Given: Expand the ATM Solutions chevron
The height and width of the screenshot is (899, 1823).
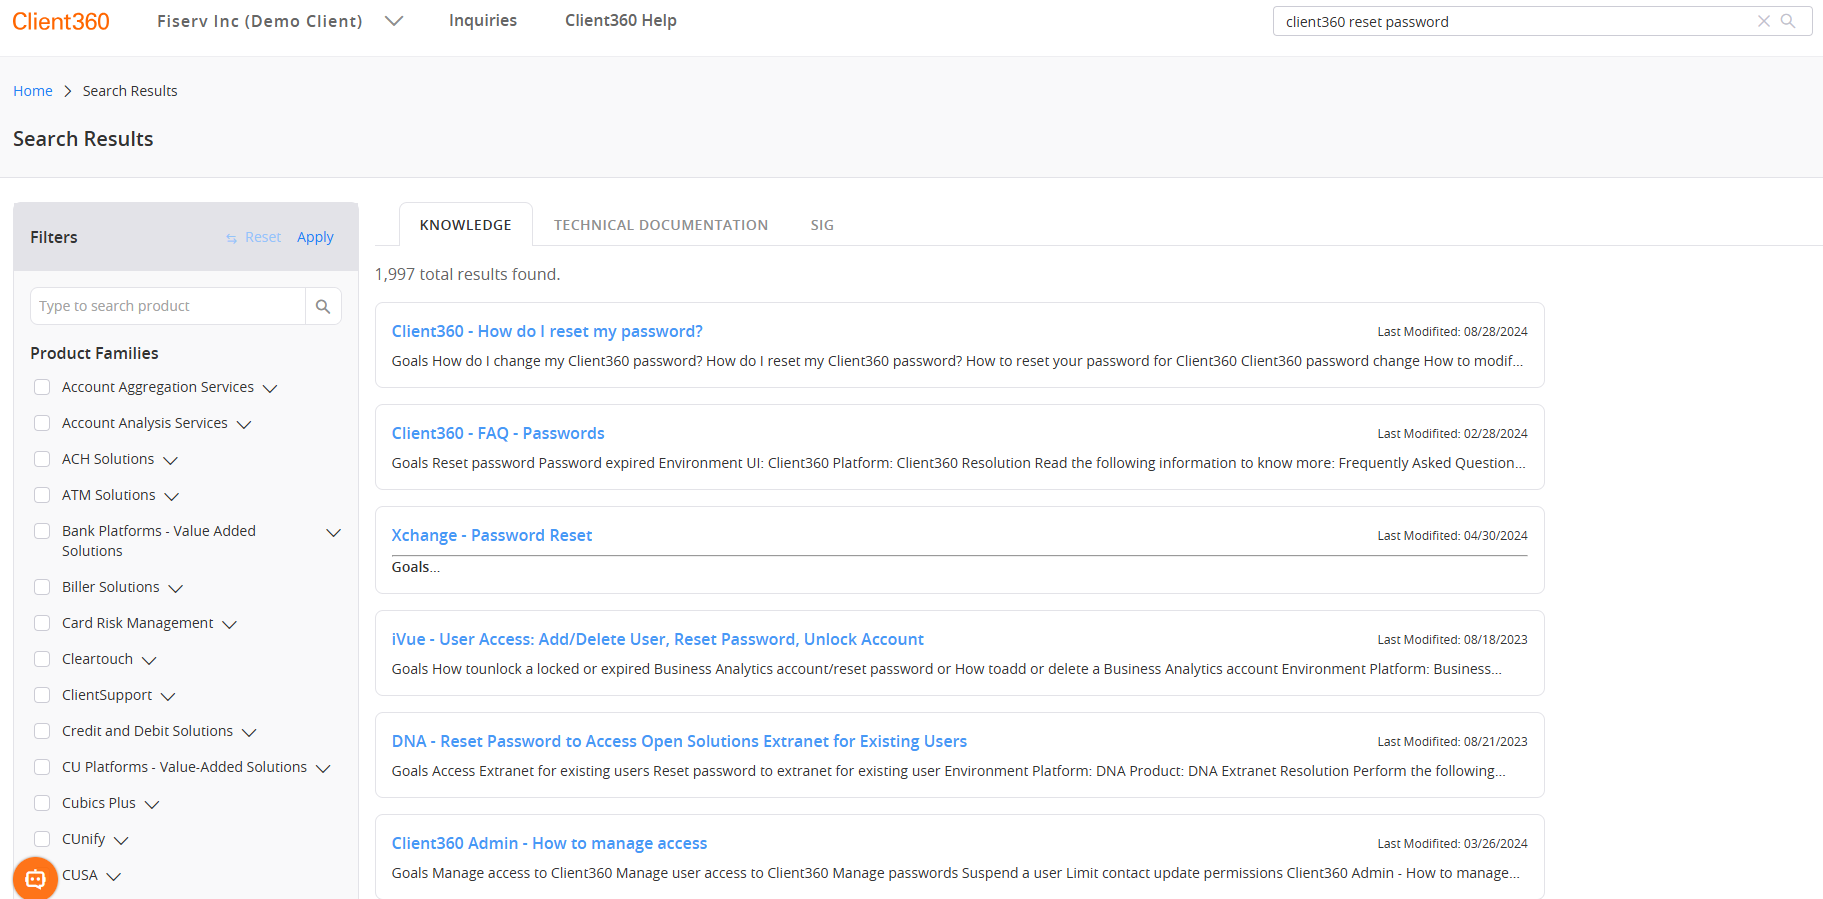Looking at the screenshot, I should [171, 496].
